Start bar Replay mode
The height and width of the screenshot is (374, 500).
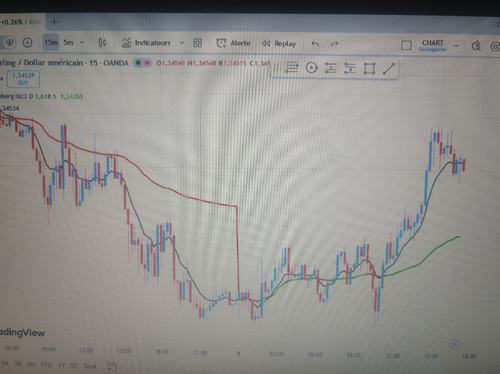pos(279,43)
